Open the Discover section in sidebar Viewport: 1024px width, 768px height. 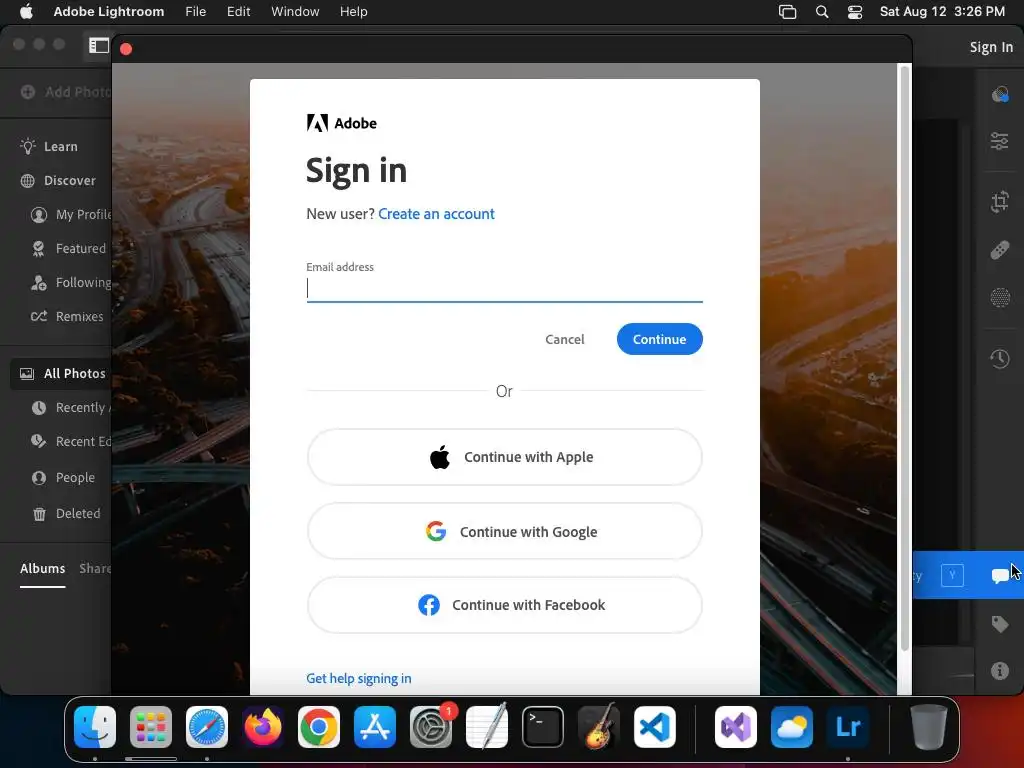click(x=57, y=180)
